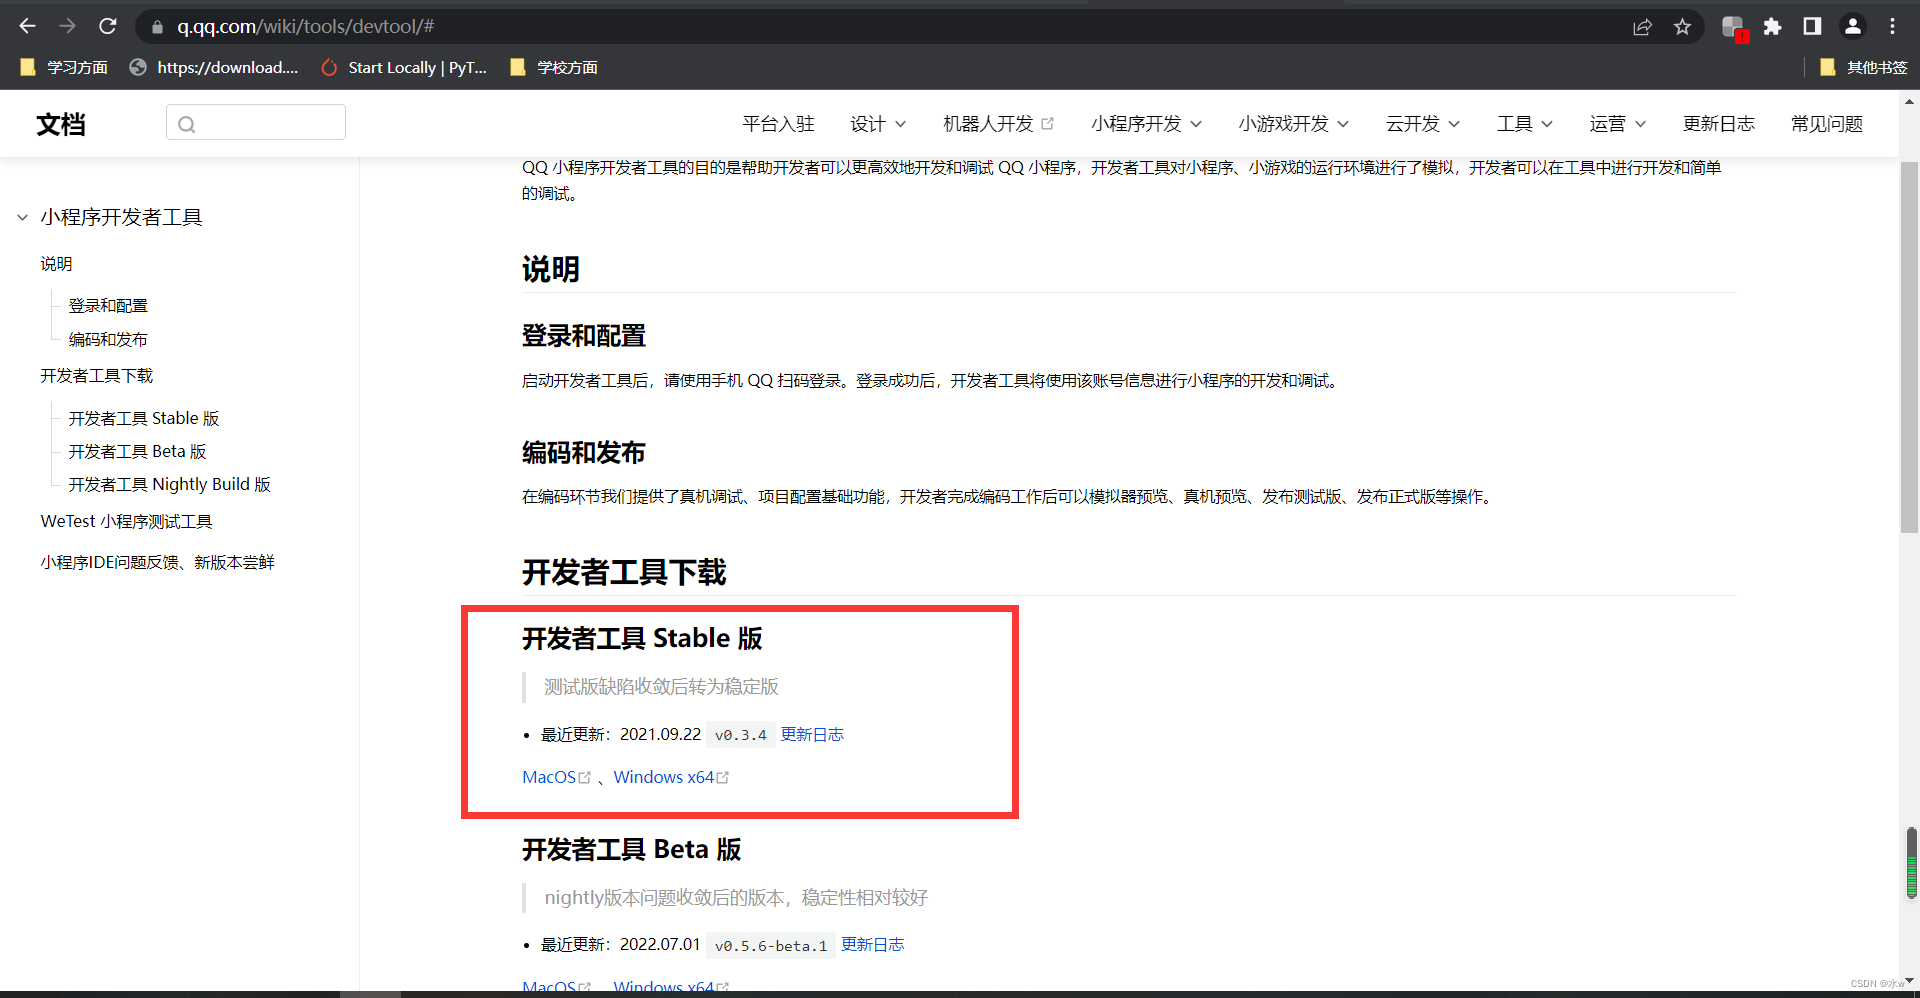1920x998 pixels.
Task: Open Beta version 更新日志 link
Action: point(872,944)
